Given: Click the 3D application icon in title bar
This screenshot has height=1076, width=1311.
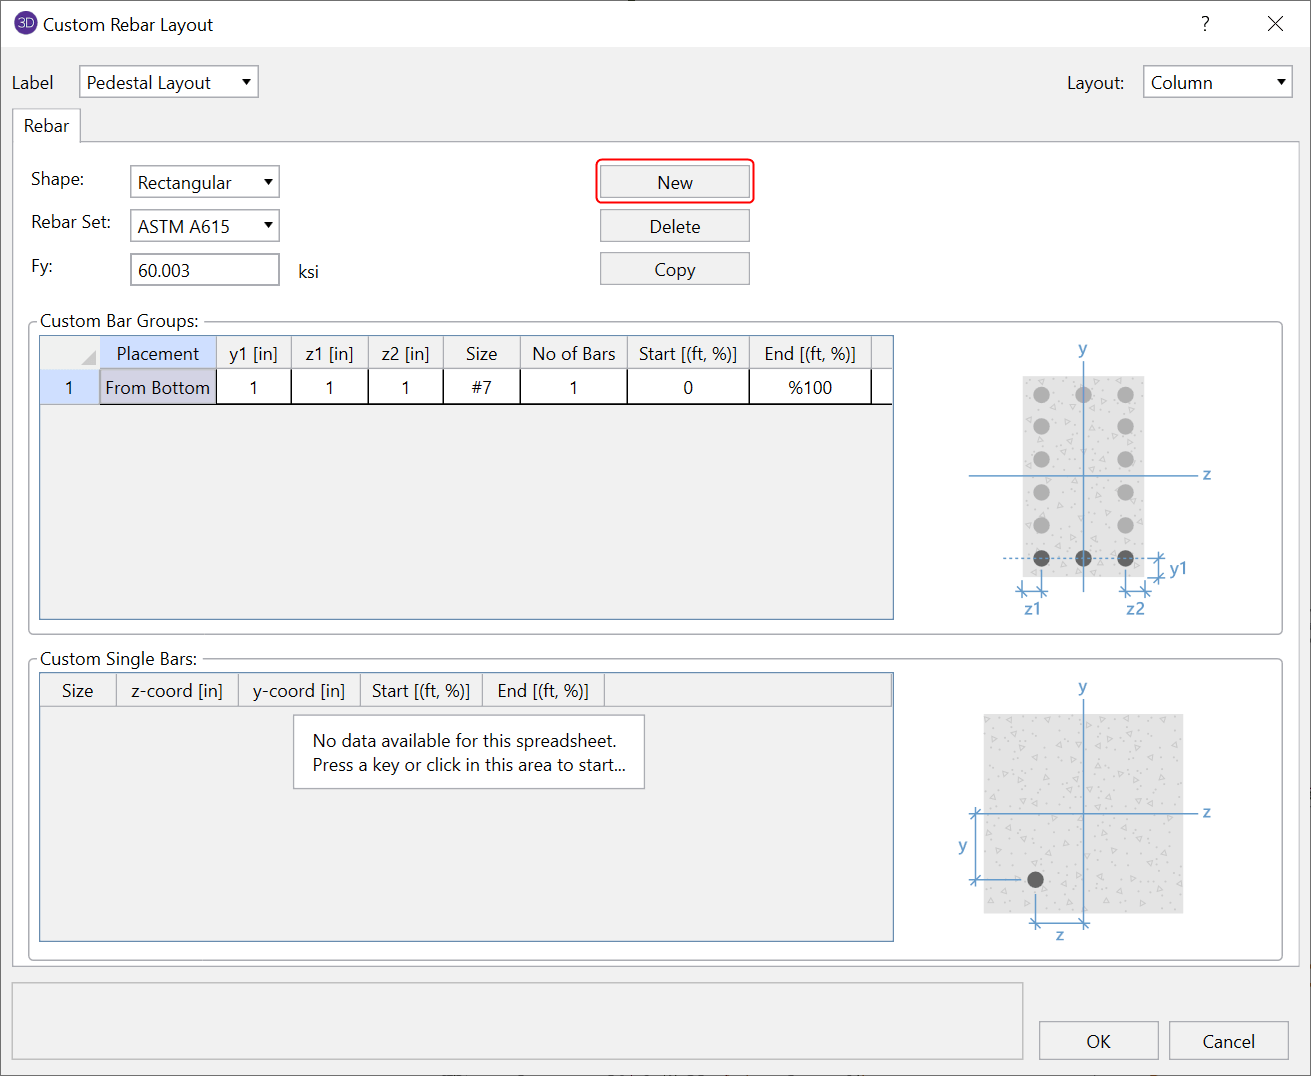Looking at the screenshot, I should (x=25, y=24).
